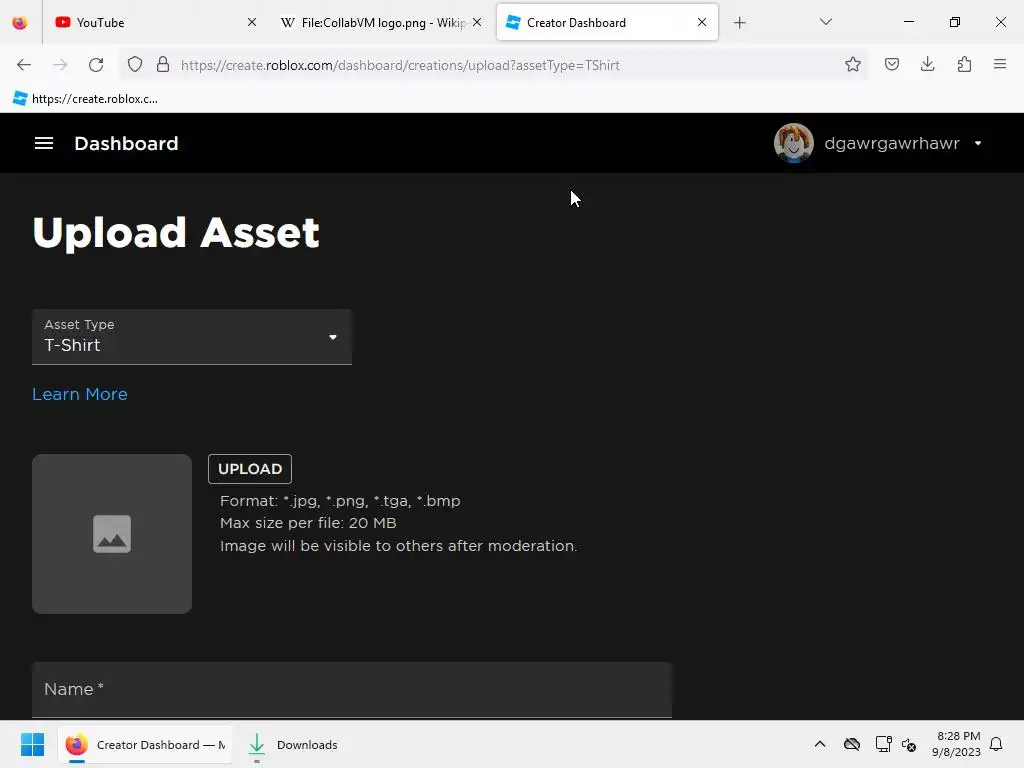This screenshot has height=768, width=1024.
Task: Click the Creator Dashboard Firefox taskbar item
Action: 145,744
